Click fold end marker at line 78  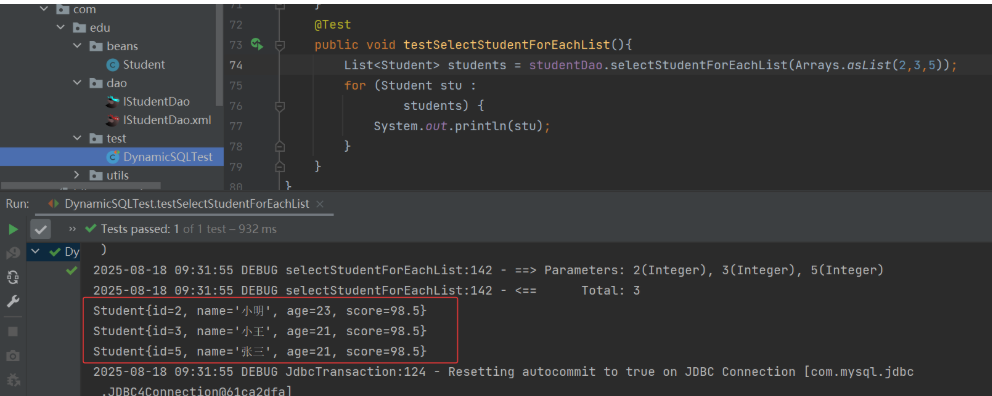(x=280, y=146)
